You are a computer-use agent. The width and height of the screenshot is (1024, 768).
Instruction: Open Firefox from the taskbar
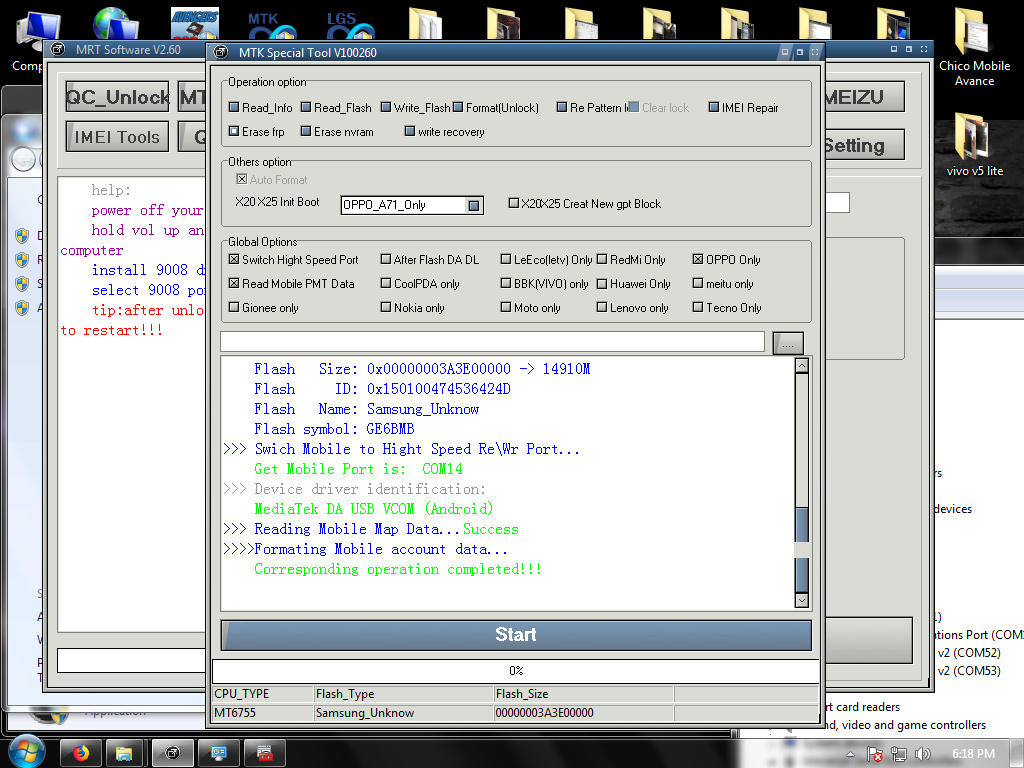click(80, 754)
